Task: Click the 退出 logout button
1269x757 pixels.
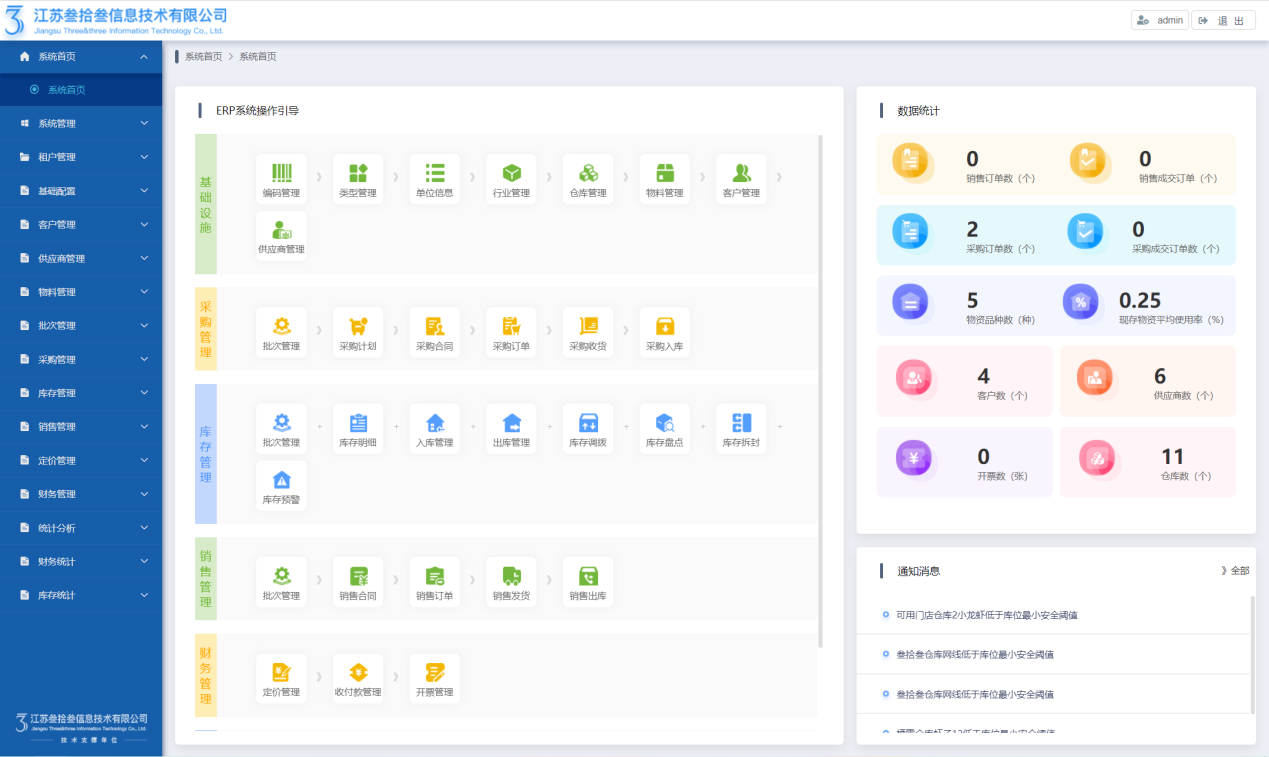Action: tap(1223, 20)
